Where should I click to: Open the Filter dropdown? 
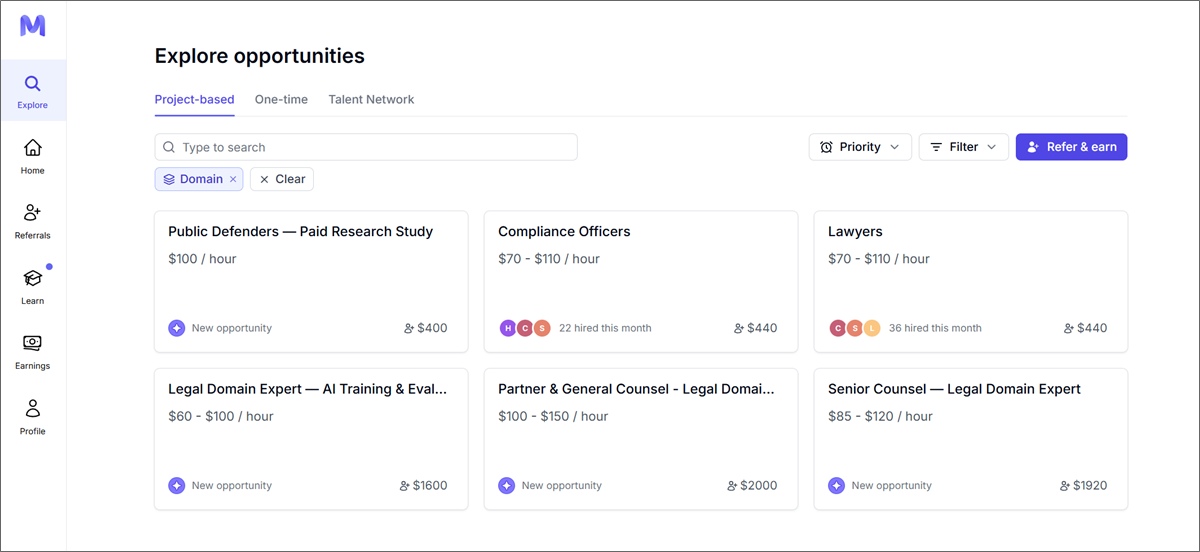pyautogui.click(x=964, y=147)
